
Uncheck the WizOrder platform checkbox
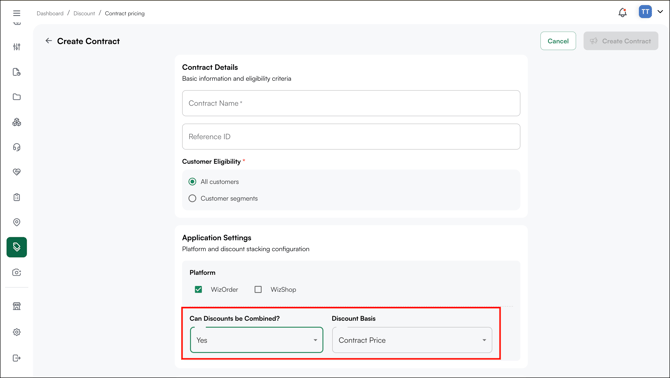click(x=198, y=289)
